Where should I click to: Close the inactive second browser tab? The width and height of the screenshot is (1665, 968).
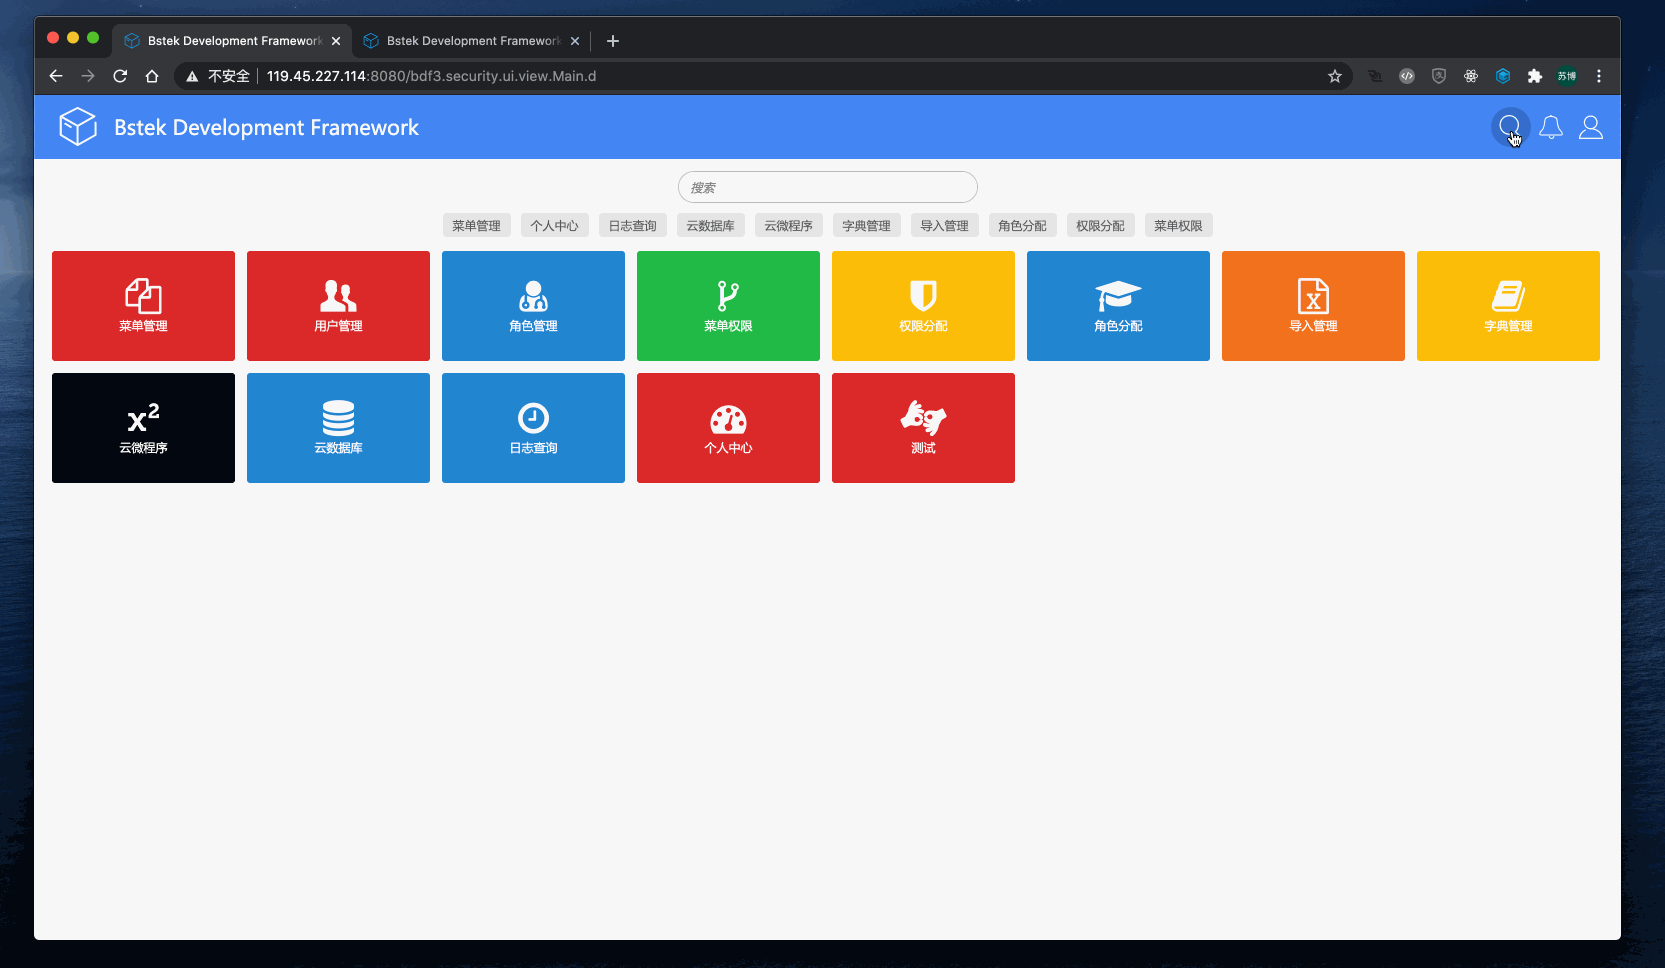click(x=575, y=41)
